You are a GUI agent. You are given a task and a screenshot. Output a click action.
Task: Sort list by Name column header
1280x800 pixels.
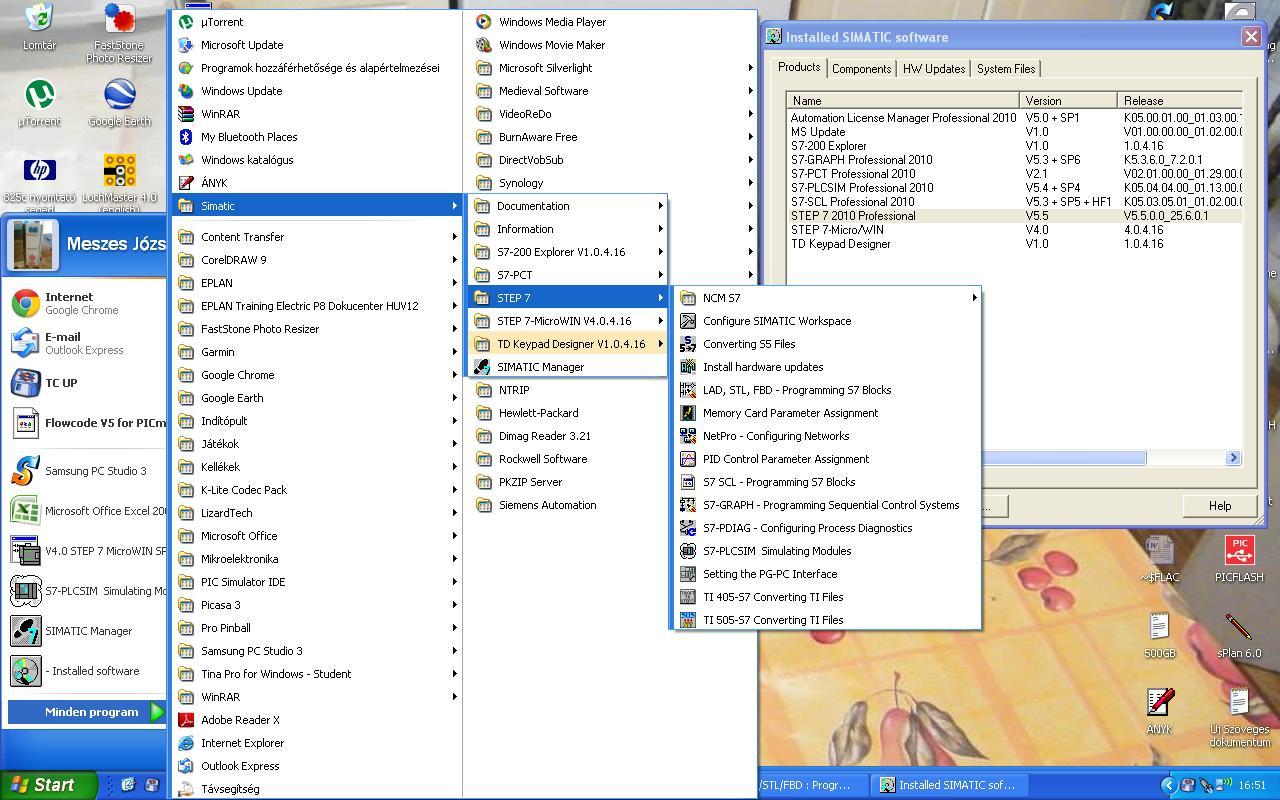(x=903, y=100)
